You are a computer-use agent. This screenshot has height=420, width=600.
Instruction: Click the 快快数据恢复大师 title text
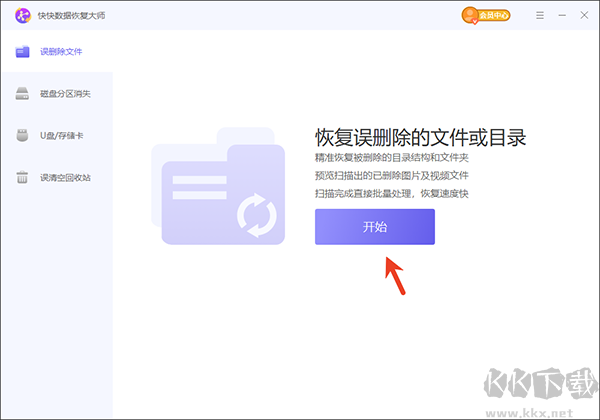pos(71,16)
